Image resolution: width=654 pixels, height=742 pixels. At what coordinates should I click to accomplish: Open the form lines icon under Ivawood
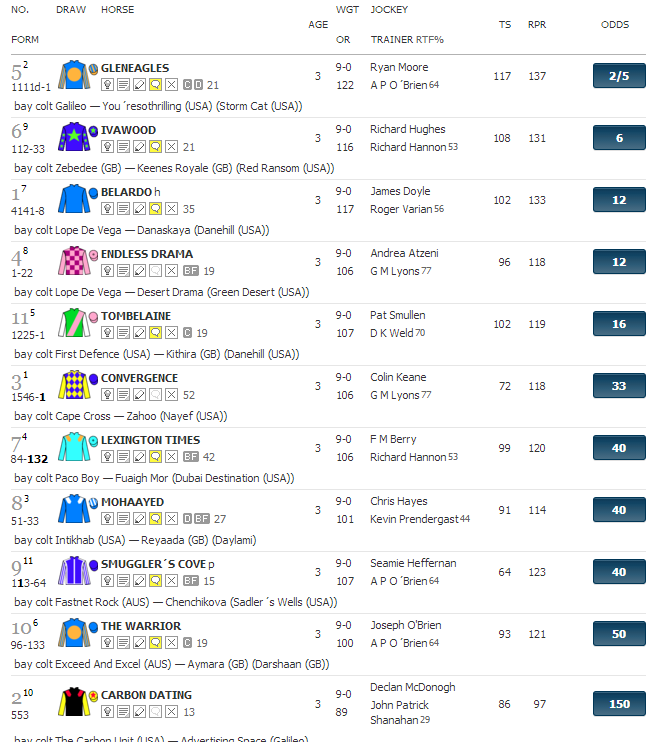(123, 147)
